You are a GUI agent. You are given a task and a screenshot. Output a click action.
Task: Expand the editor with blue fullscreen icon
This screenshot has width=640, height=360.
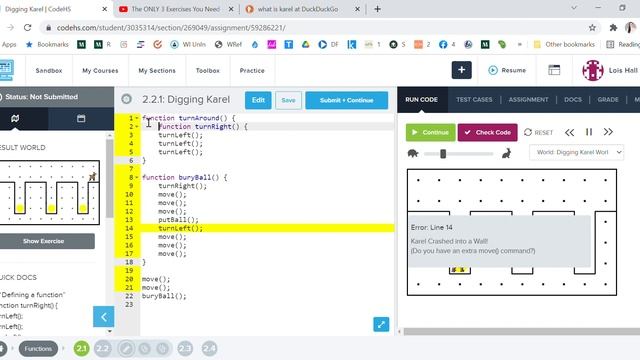tap(381, 324)
